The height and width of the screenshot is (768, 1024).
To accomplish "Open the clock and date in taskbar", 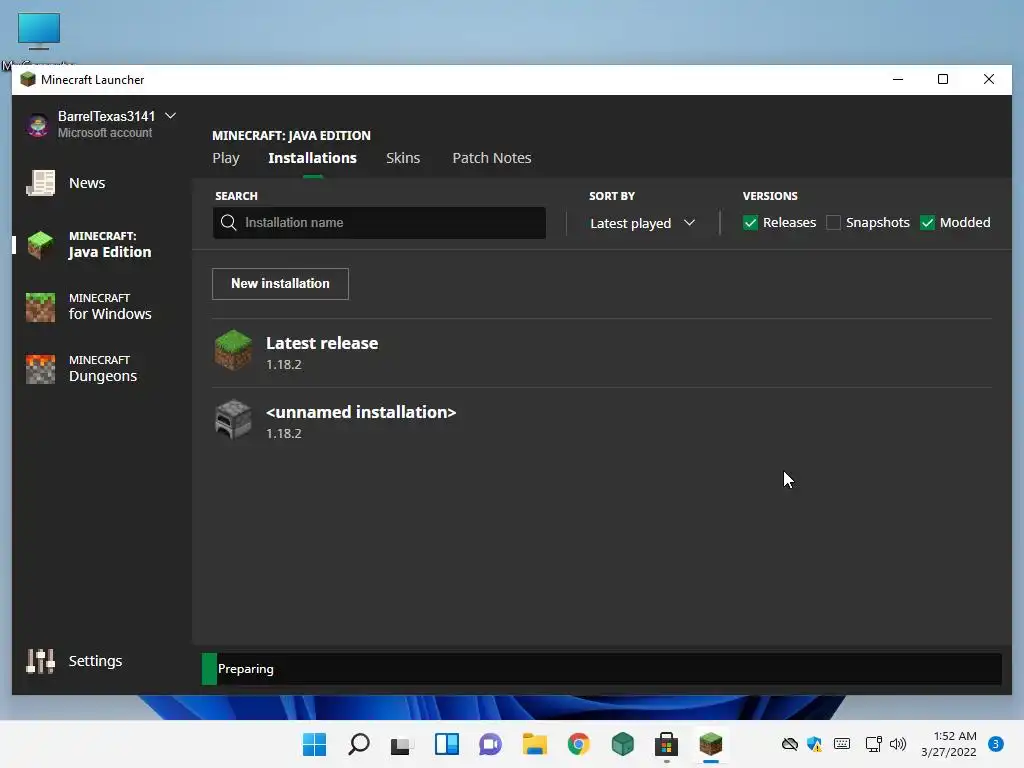I will pyautogui.click(x=949, y=744).
